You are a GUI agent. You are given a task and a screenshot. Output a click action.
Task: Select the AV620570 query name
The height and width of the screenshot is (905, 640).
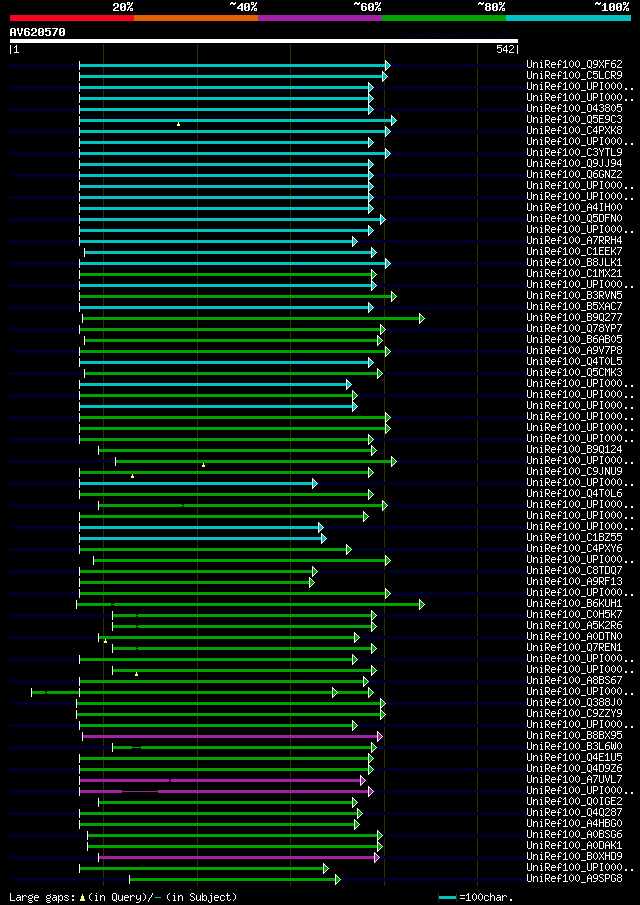(x=38, y=32)
